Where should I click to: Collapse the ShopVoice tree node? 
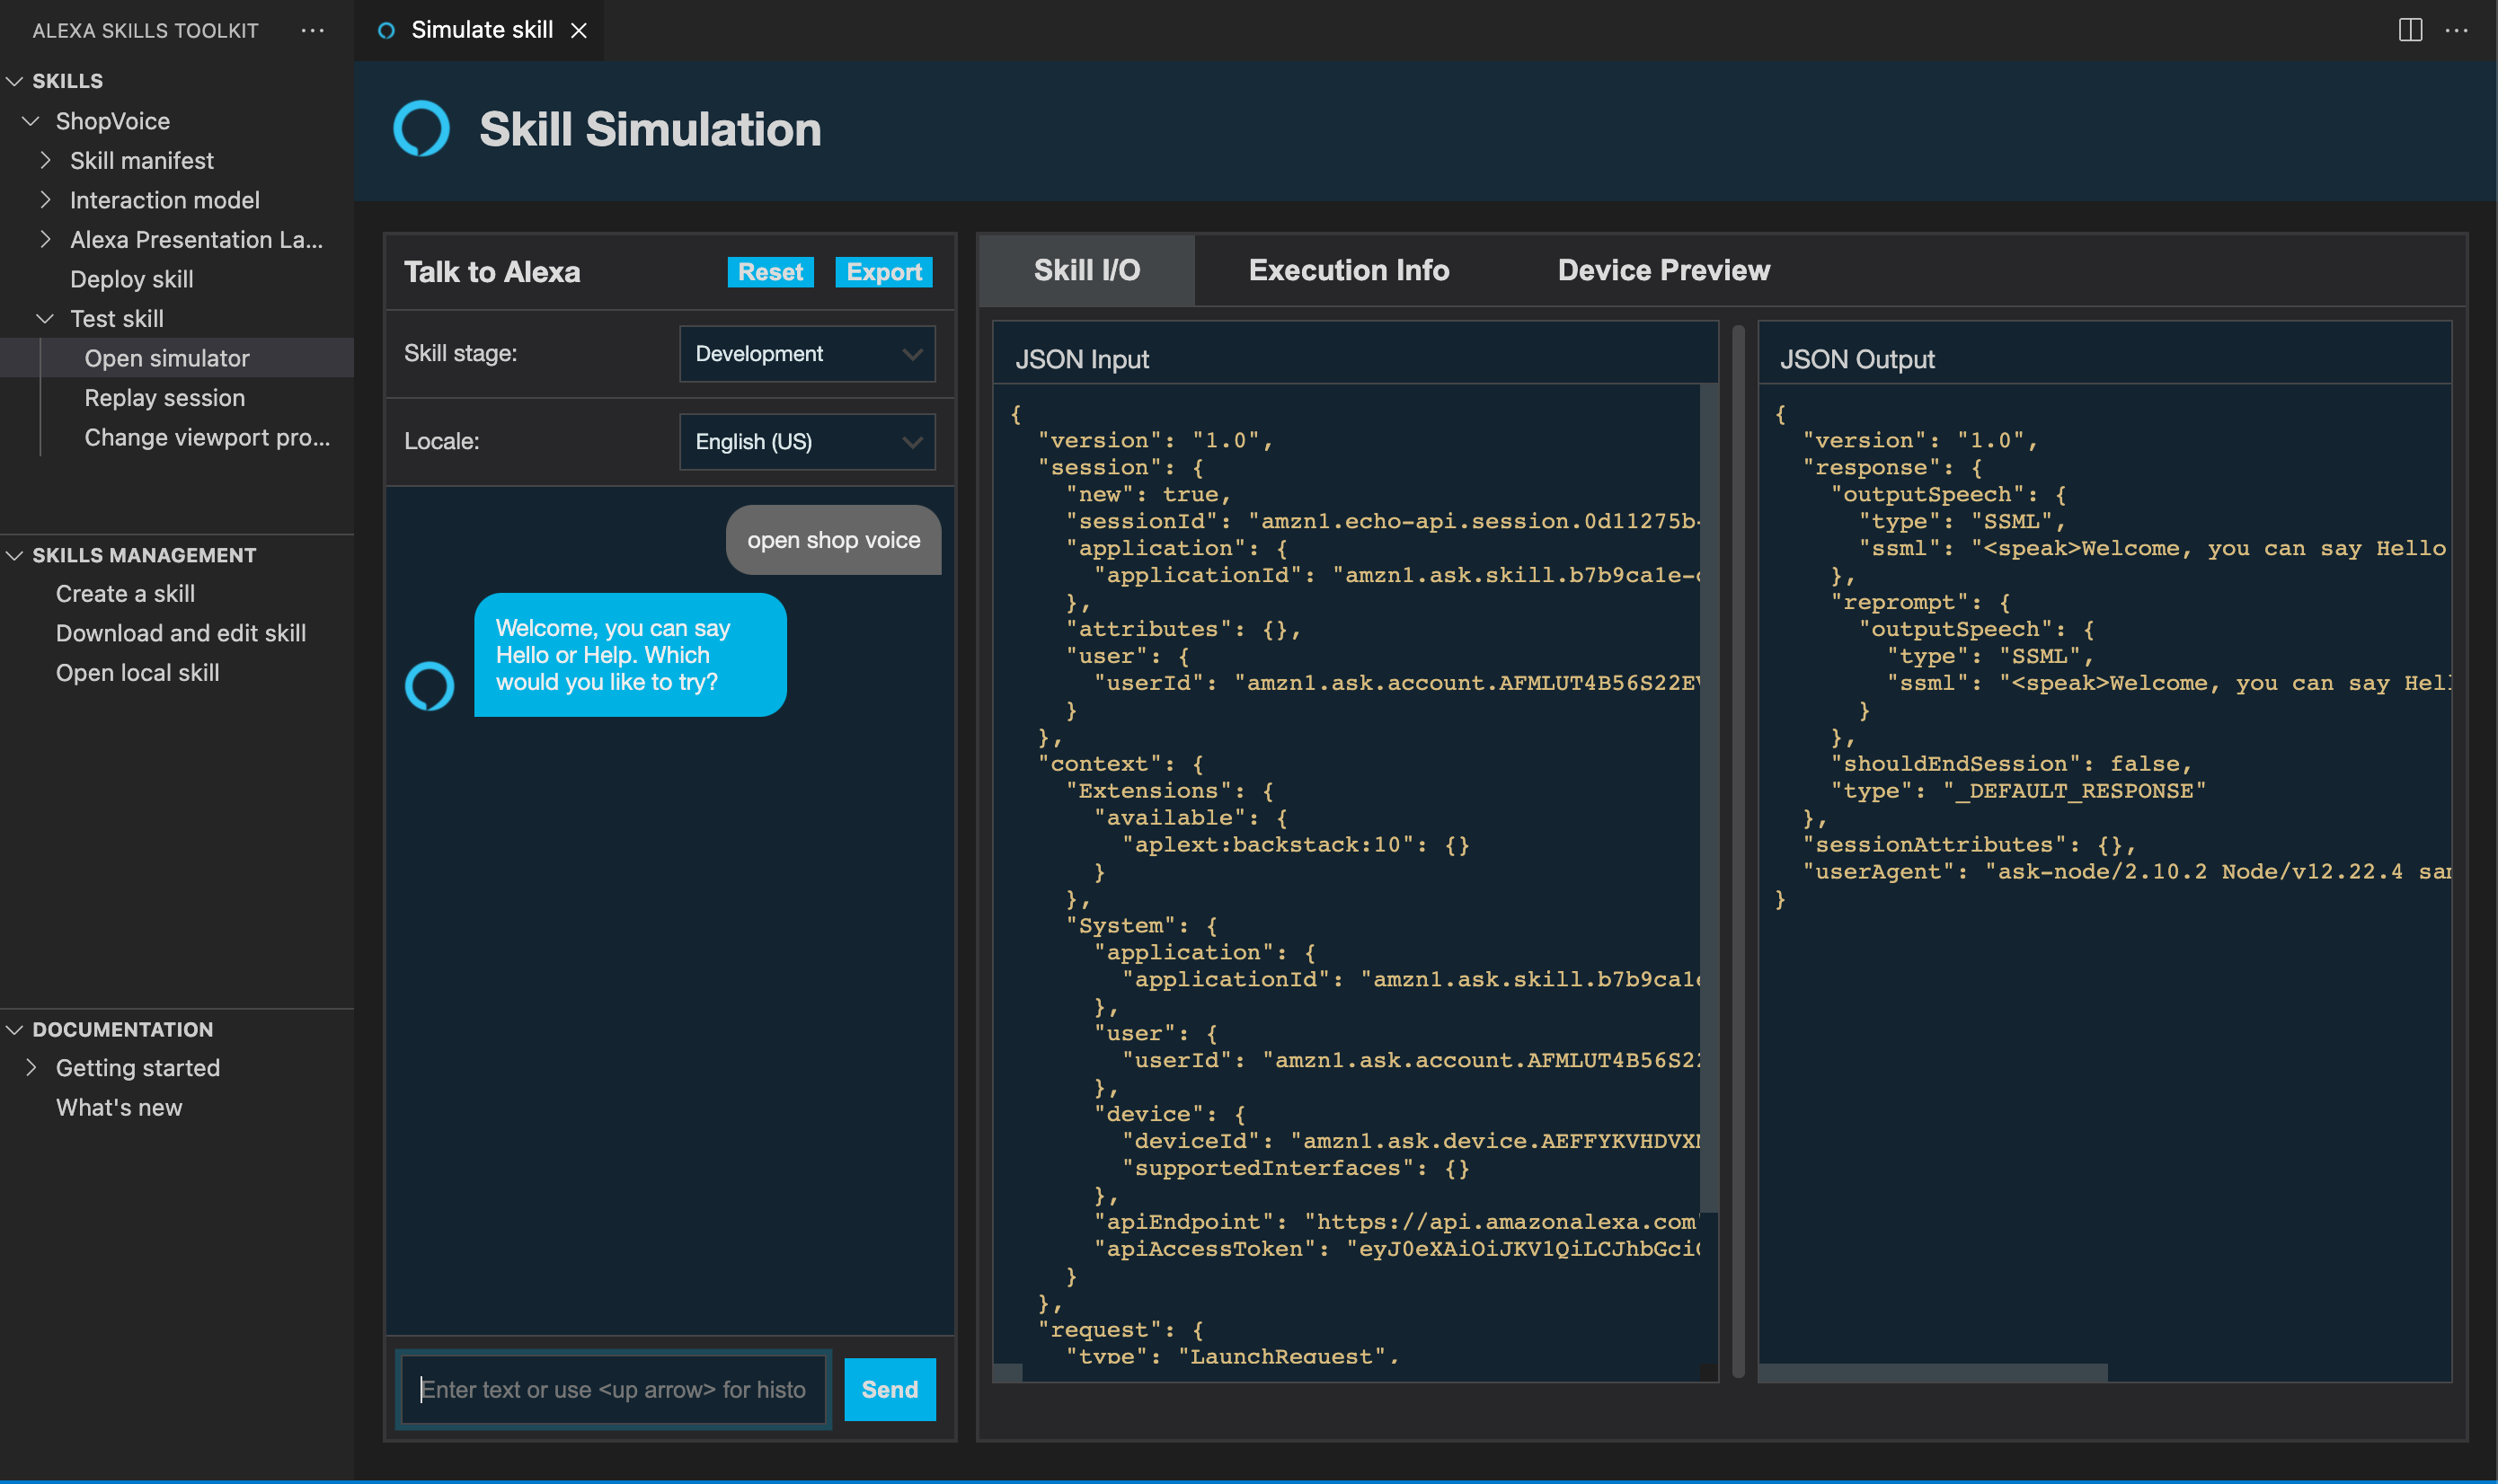[x=31, y=121]
